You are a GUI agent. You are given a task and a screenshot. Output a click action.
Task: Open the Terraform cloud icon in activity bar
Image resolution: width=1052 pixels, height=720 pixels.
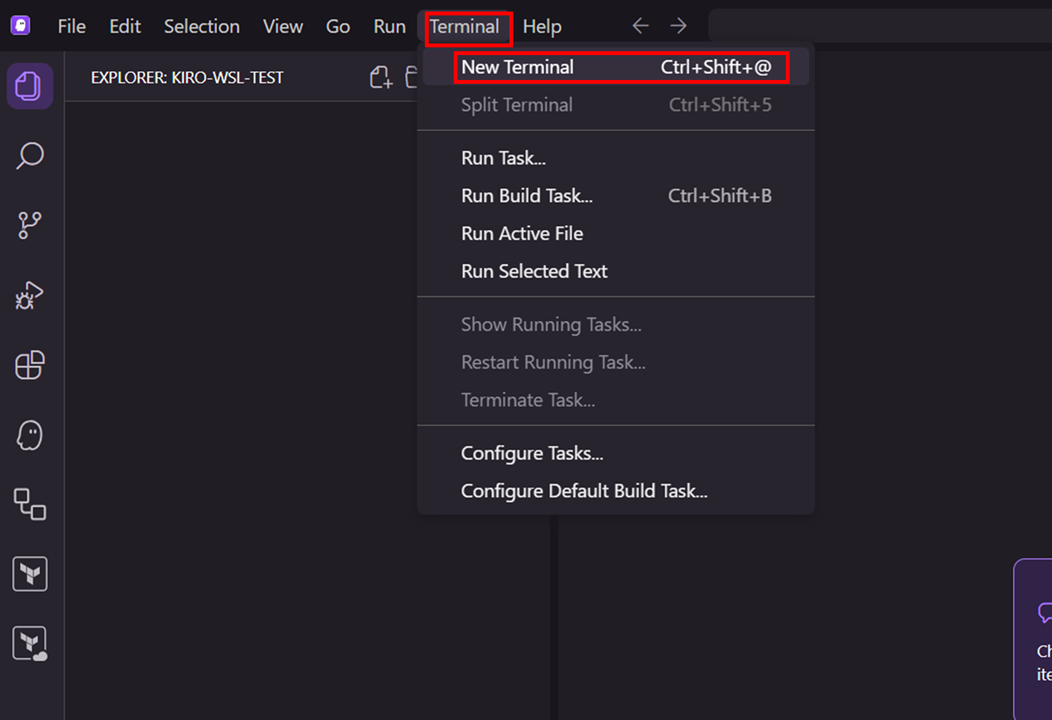pos(30,643)
